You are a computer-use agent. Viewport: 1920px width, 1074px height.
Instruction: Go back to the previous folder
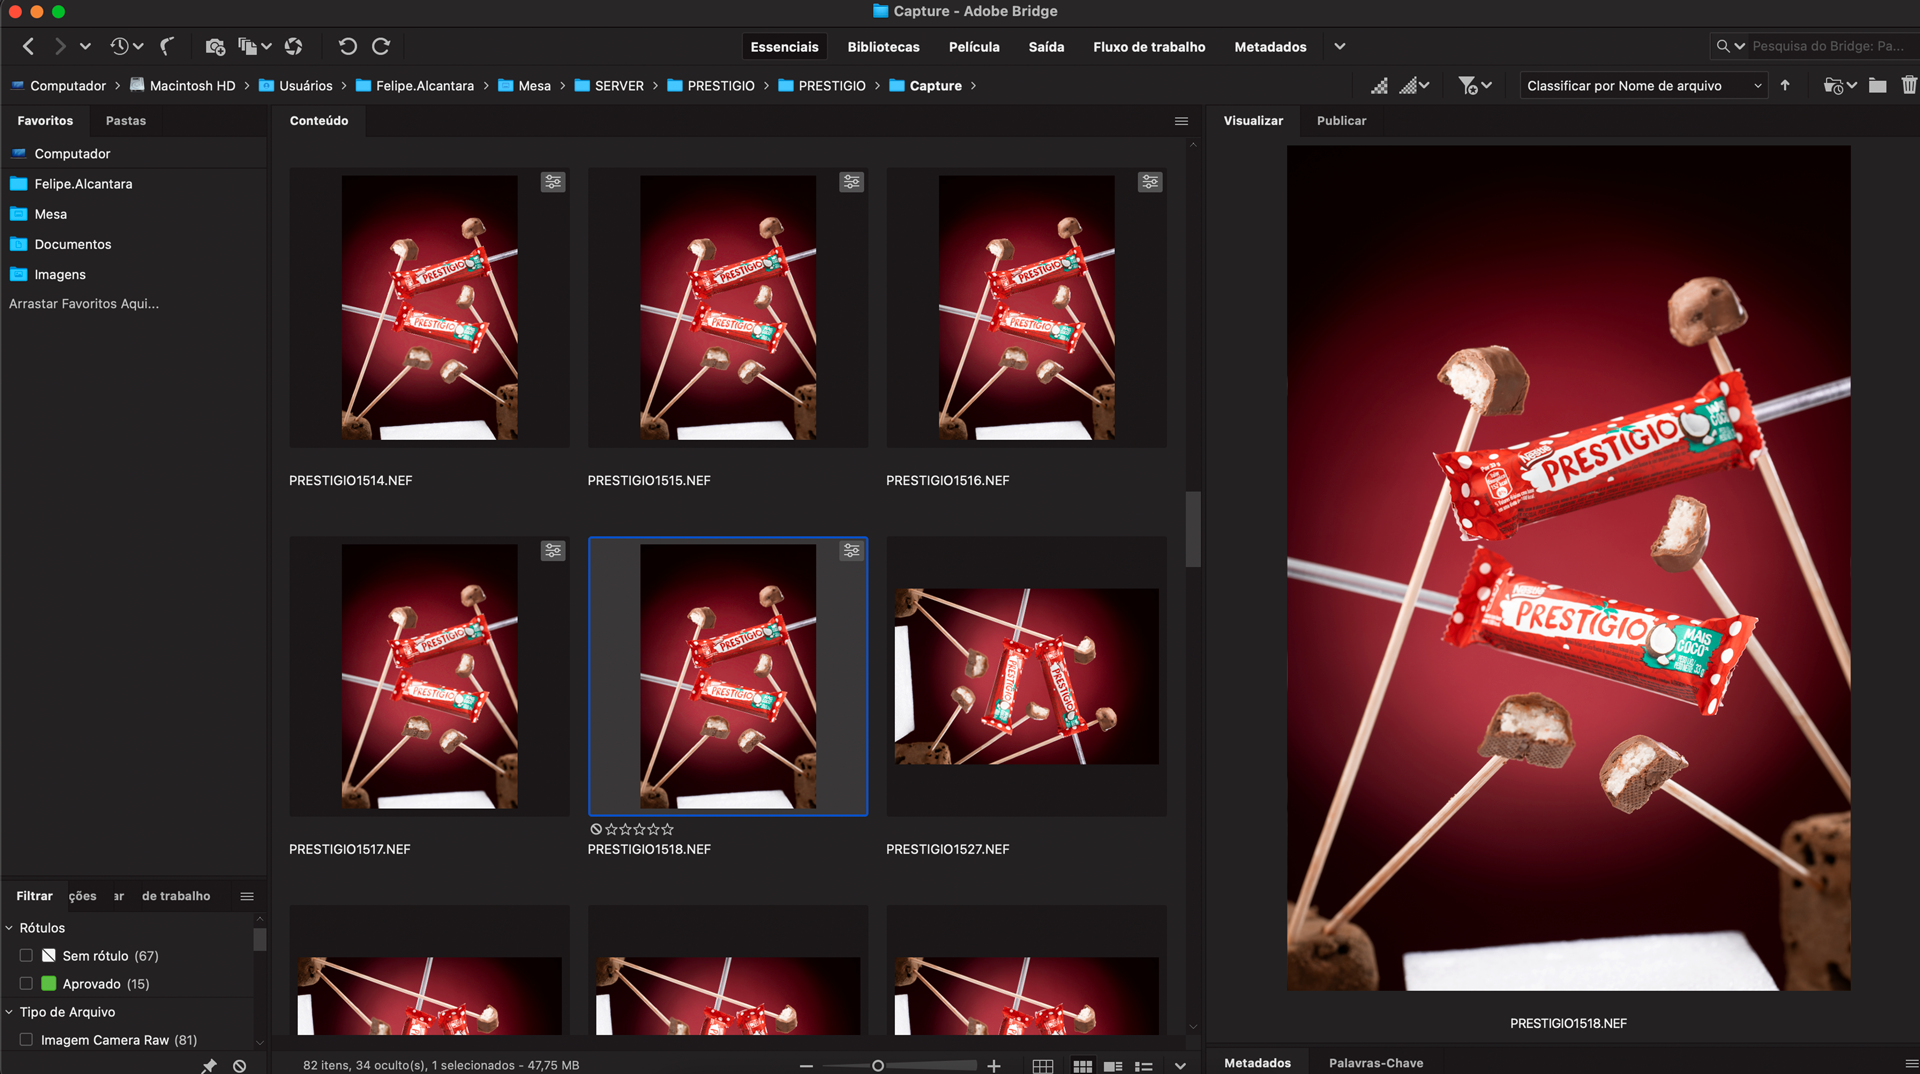(29, 46)
